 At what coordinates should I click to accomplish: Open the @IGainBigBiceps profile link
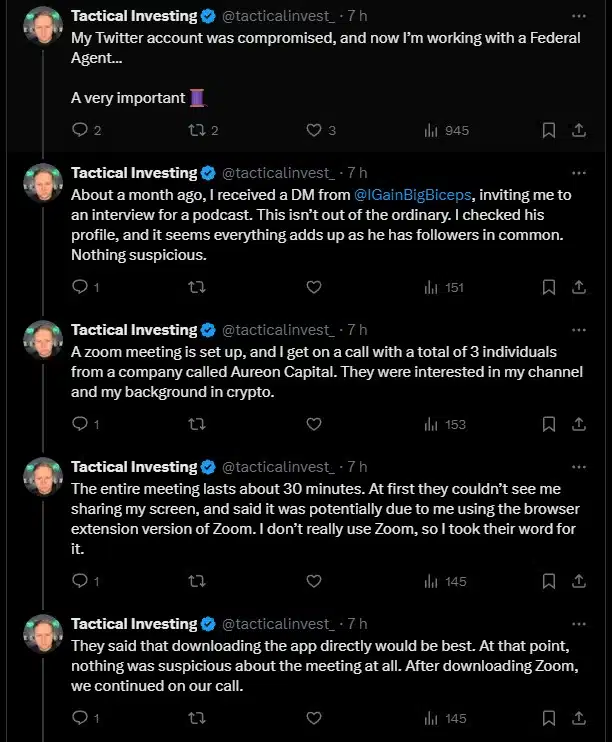click(413, 195)
